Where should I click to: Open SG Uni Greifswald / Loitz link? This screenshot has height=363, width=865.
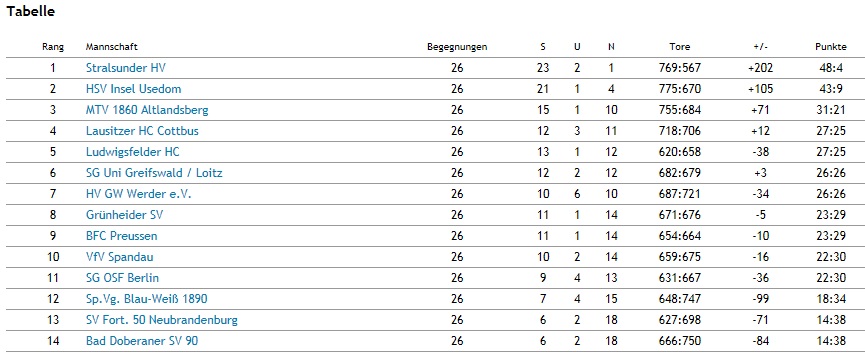154,173
